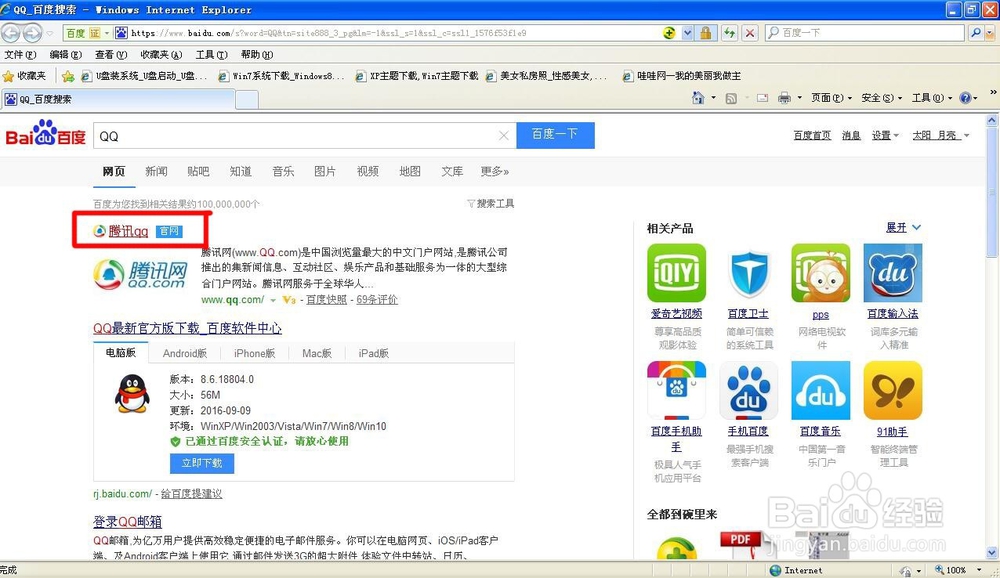
Task: Click the 百度一下 search button
Action: click(555, 135)
